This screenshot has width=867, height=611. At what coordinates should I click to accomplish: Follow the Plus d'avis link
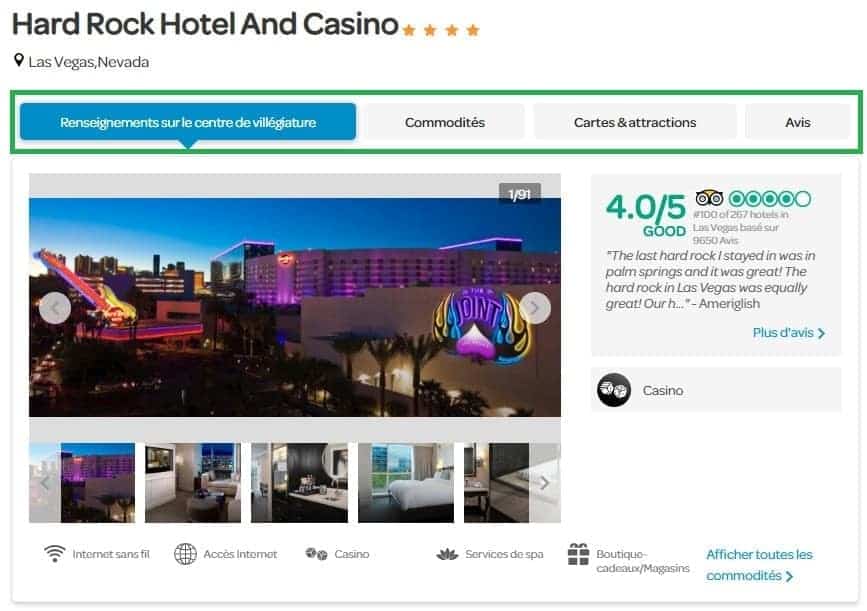(789, 333)
